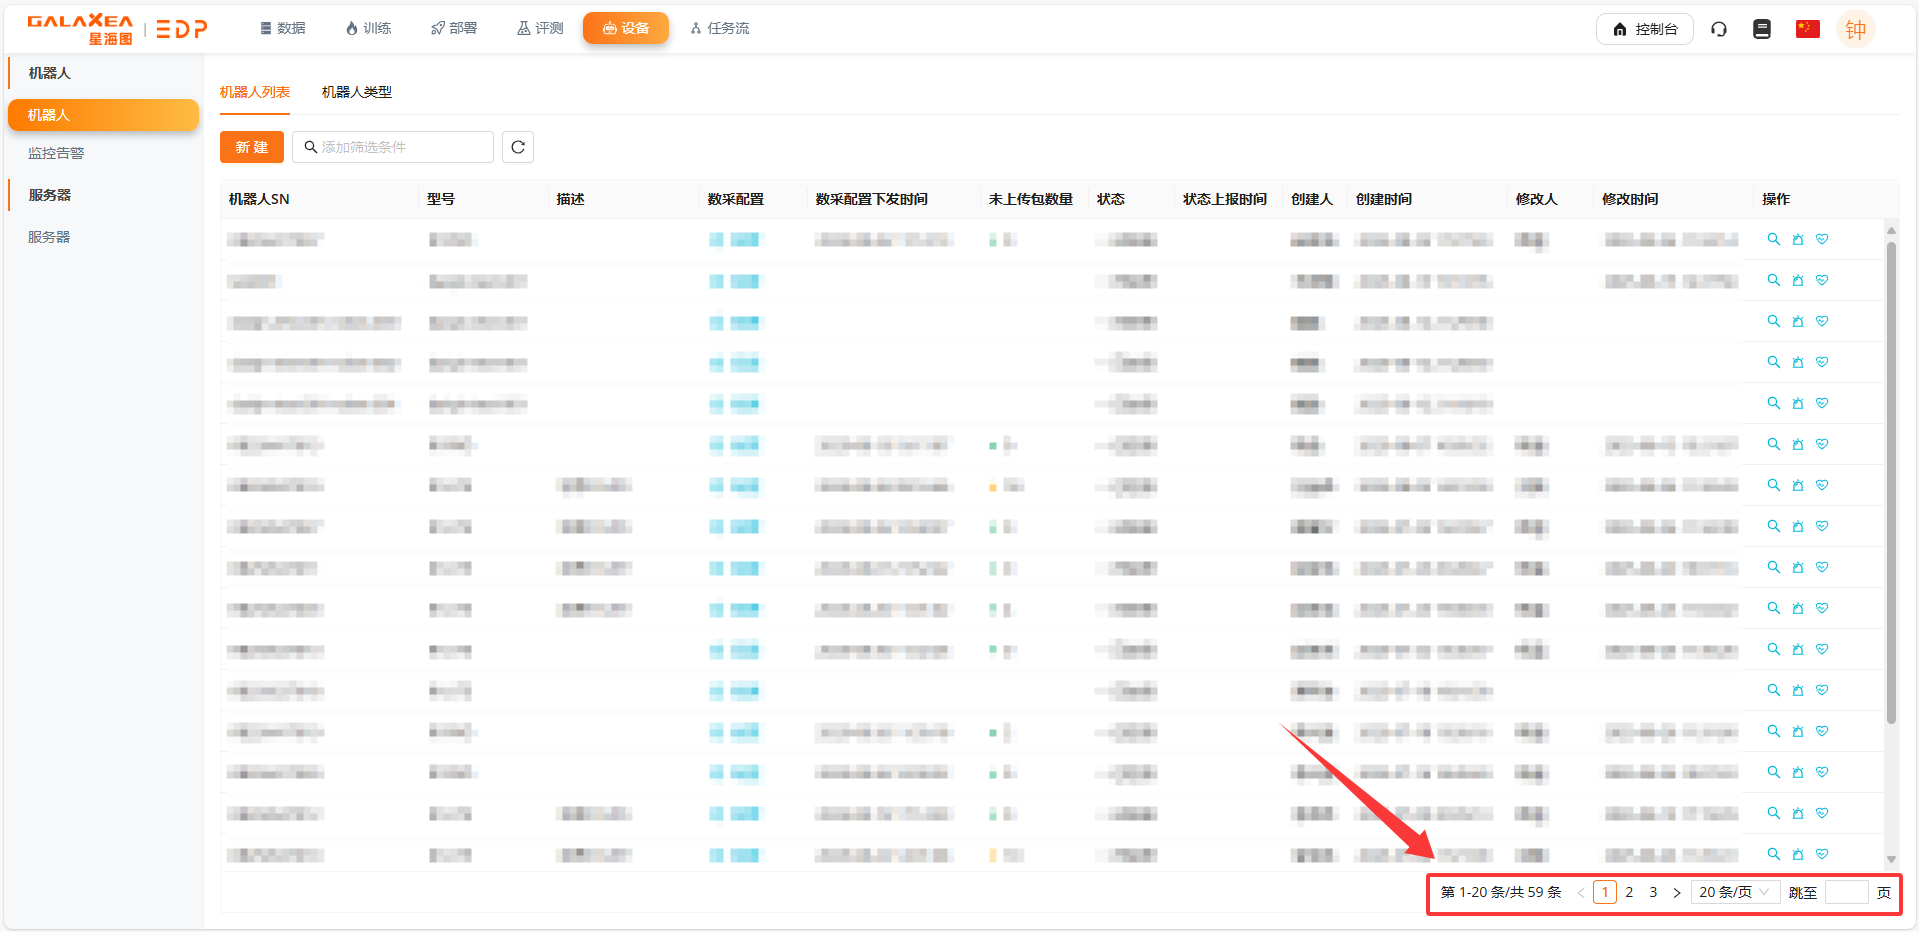Click the alarm siren icon in first row

pos(1798,239)
